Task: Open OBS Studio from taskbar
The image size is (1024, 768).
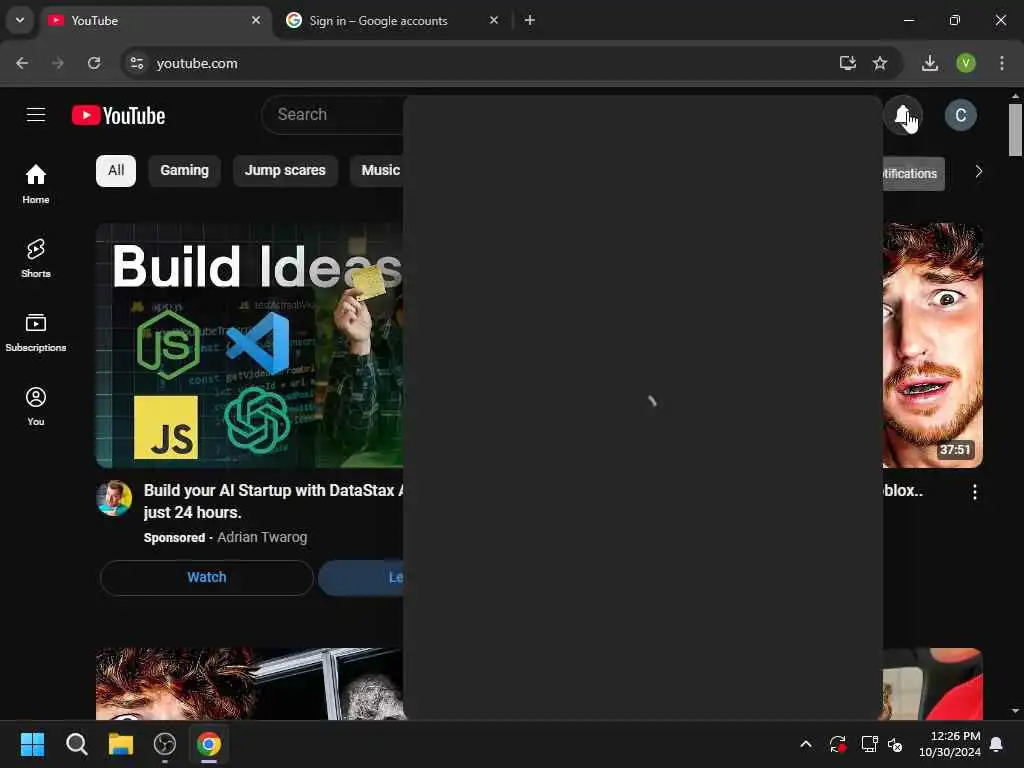Action: click(165, 744)
